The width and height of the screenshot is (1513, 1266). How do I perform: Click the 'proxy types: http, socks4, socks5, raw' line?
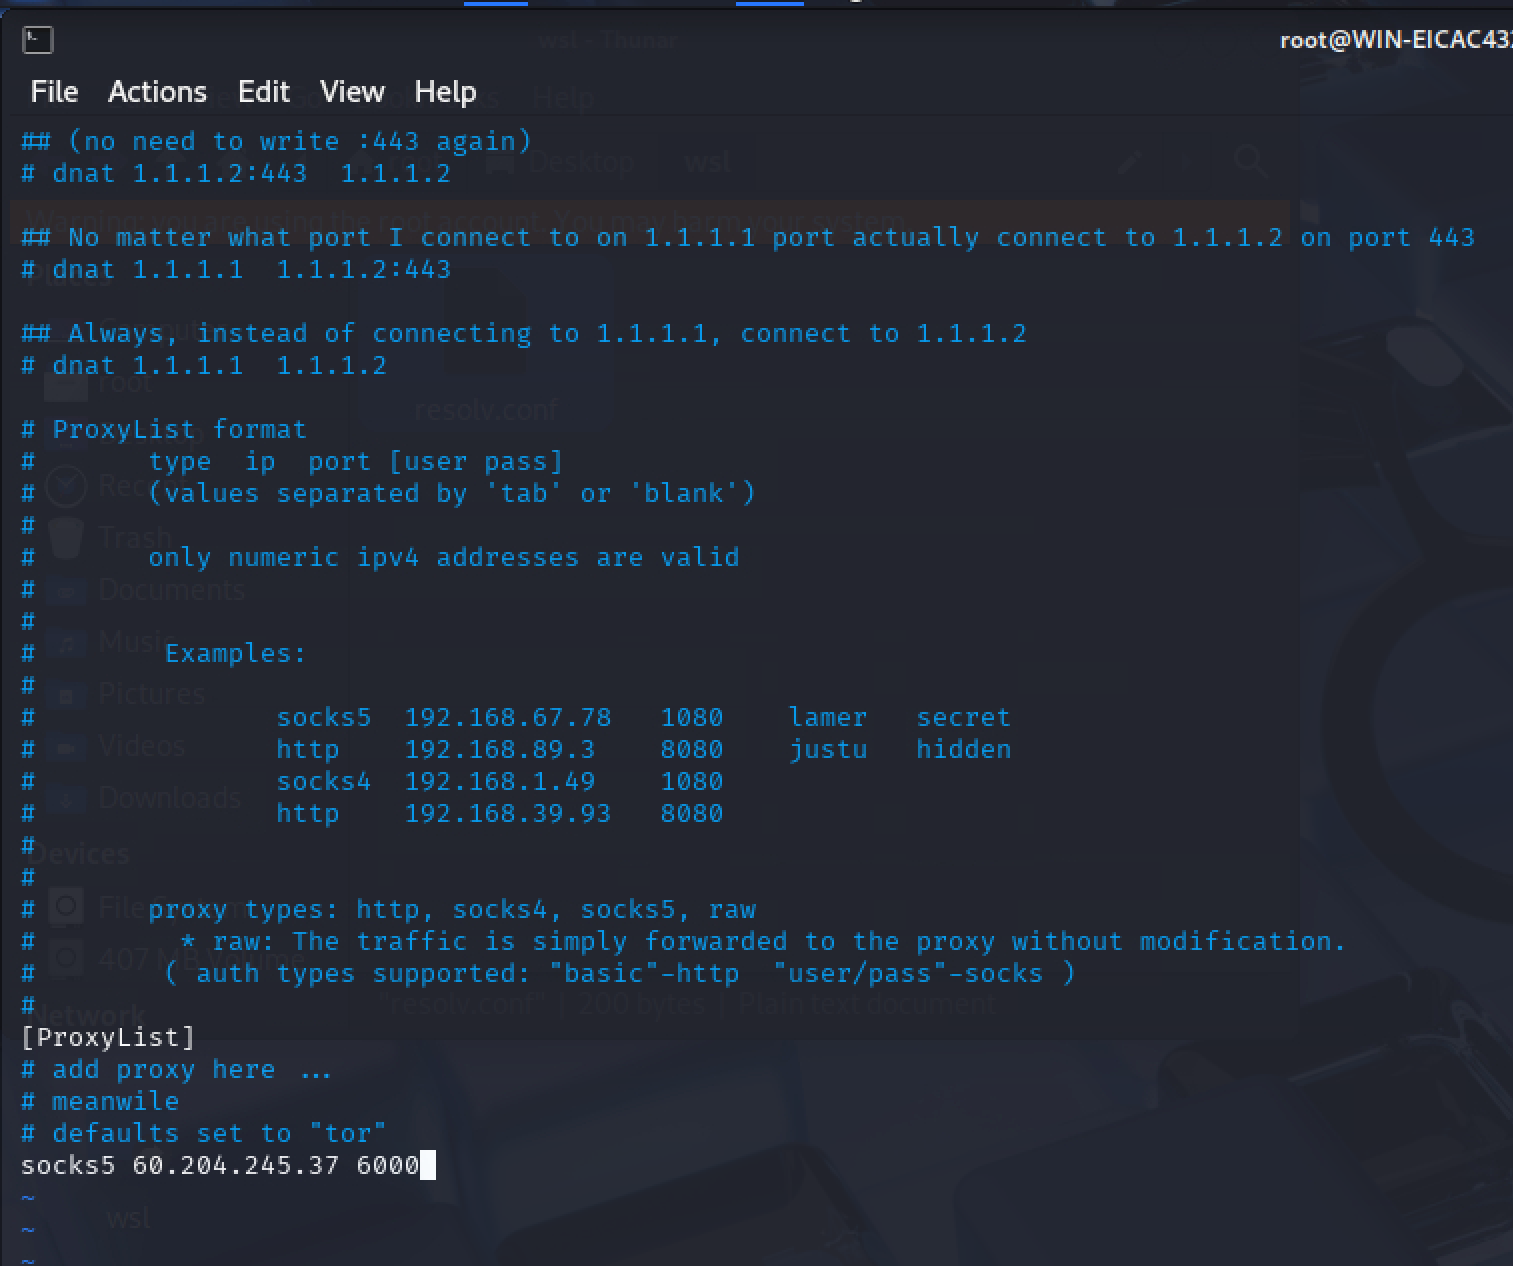[x=451, y=909]
